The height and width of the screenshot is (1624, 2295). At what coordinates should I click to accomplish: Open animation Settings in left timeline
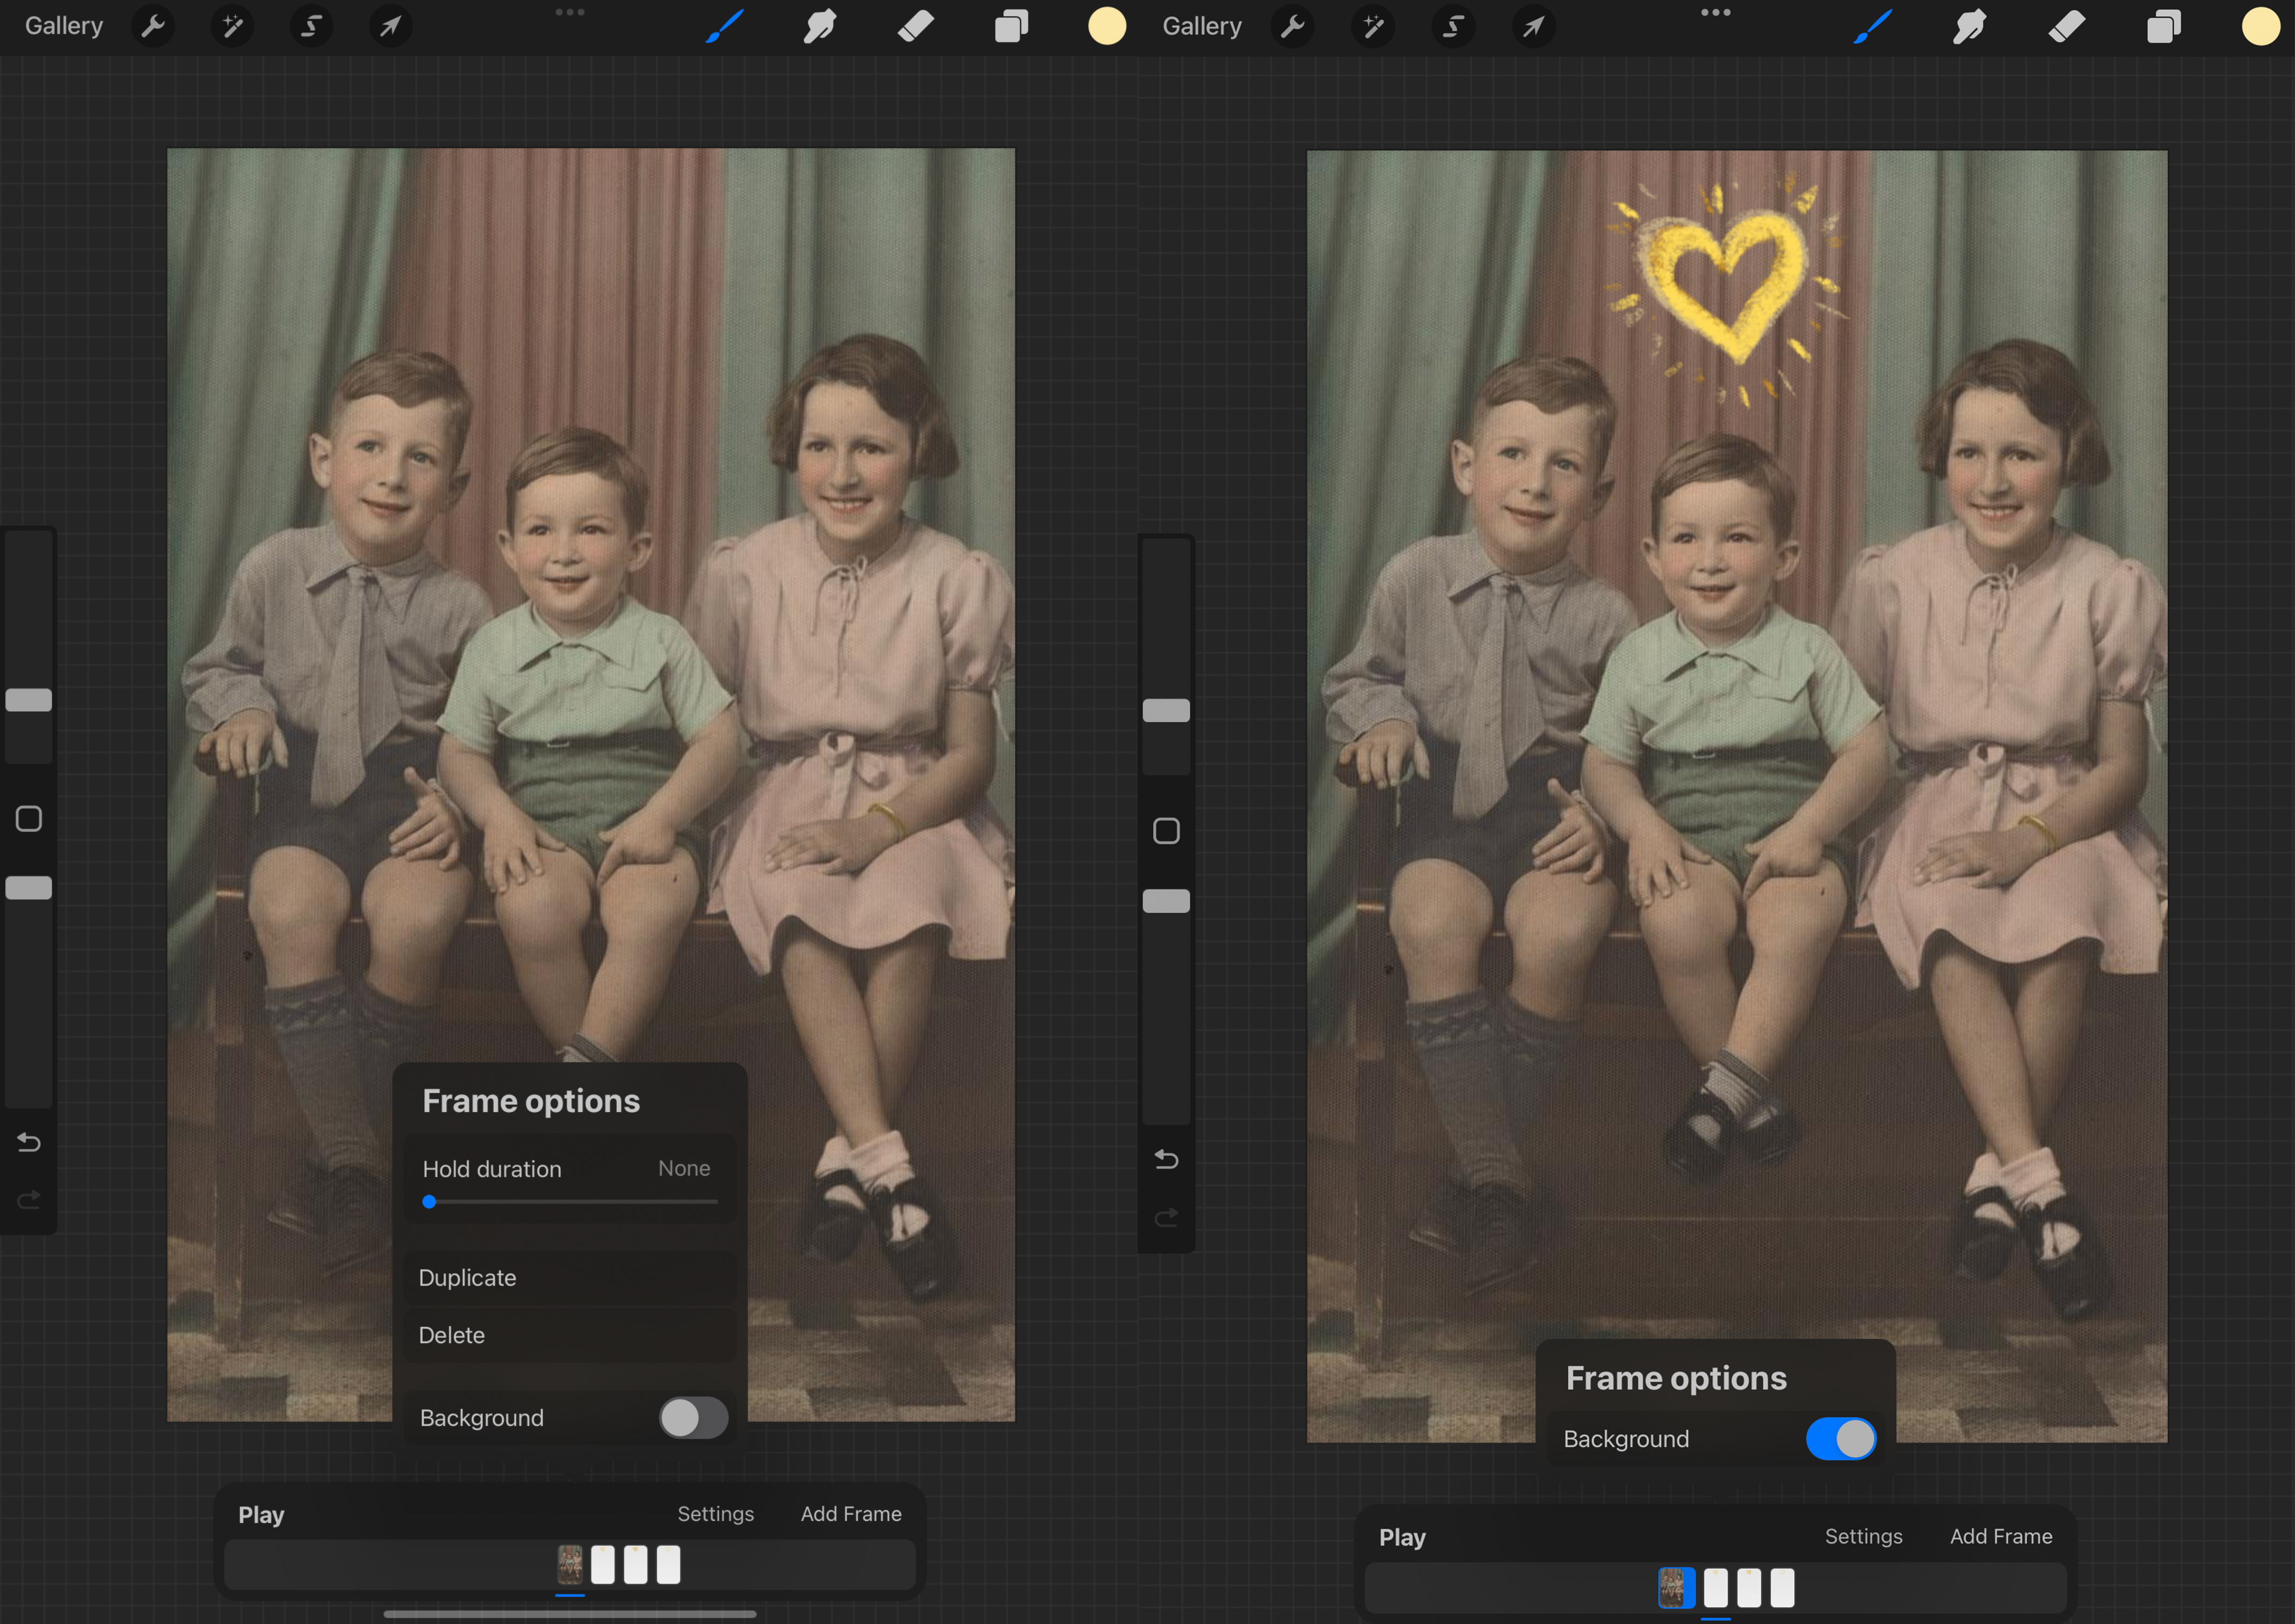coord(715,1514)
